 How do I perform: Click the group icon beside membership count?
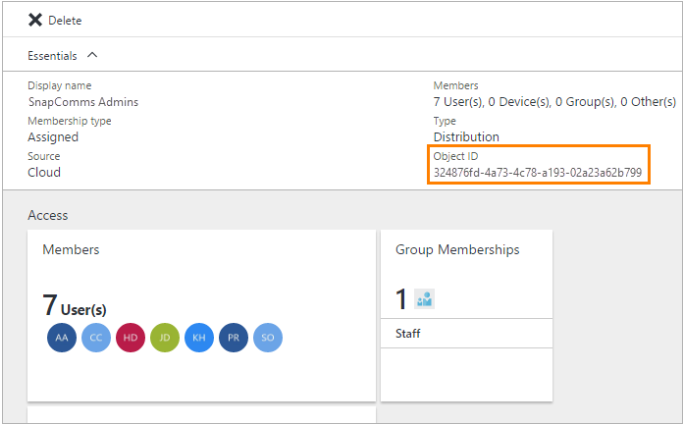point(424,299)
